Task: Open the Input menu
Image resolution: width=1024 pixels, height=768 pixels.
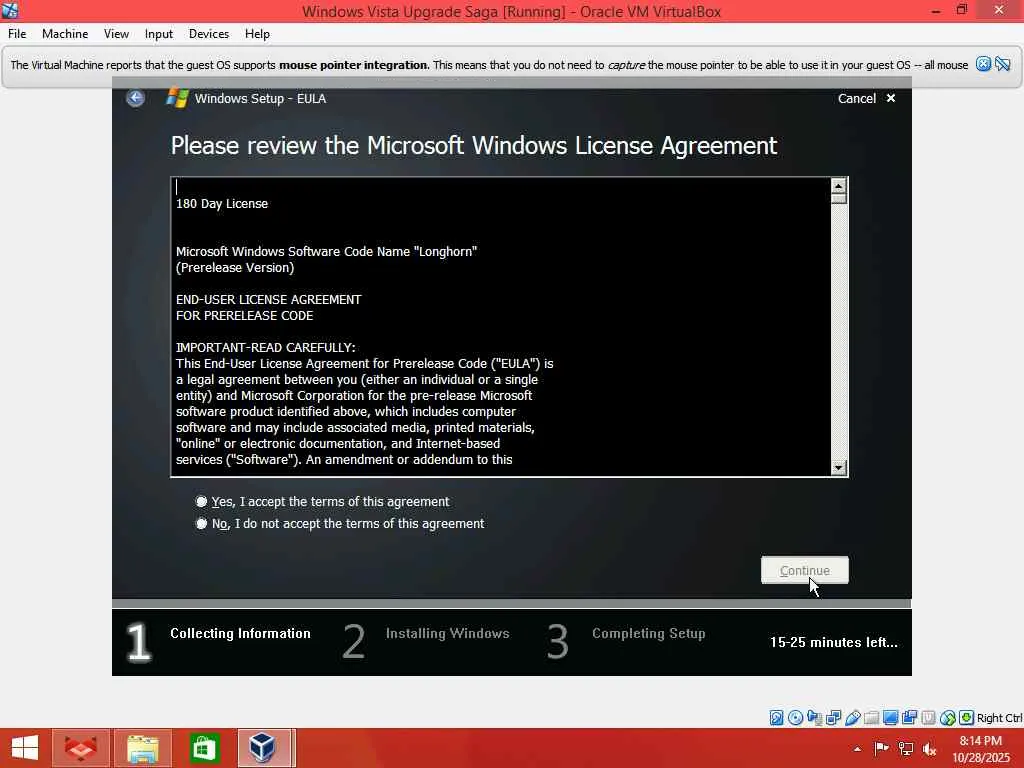Action: click(x=159, y=34)
